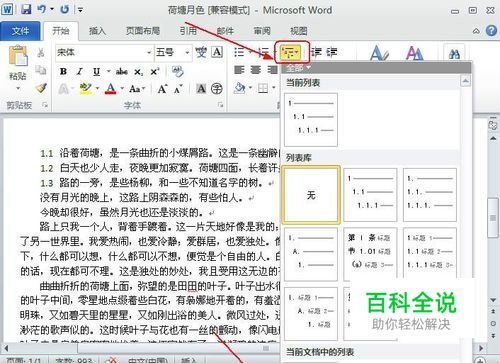Open paragraph shading paint bucket
The width and height of the screenshot is (500, 363).
239,88
